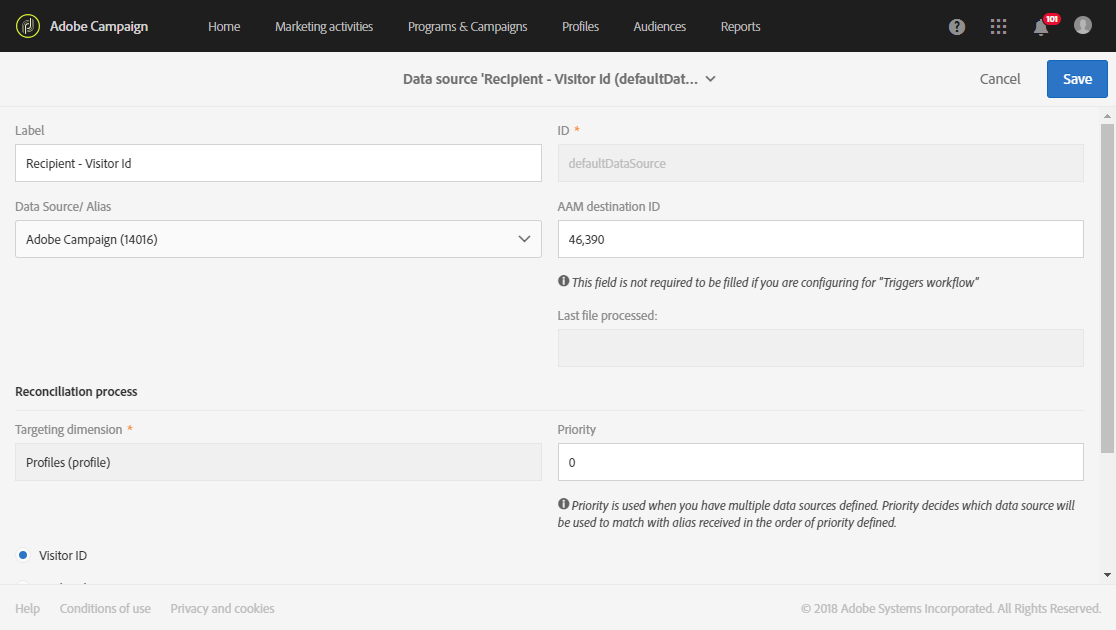The width and height of the screenshot is (1116, 630).
Task: Select the Visitor ID radio button
Action: 23,555
